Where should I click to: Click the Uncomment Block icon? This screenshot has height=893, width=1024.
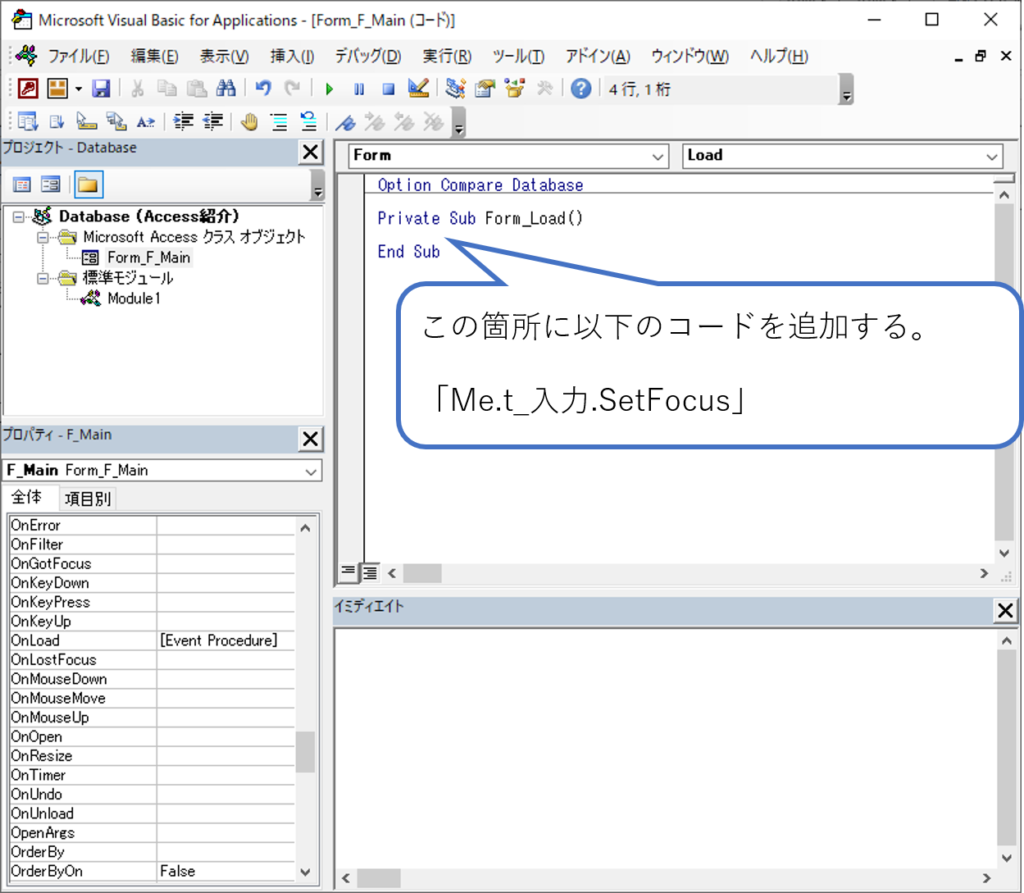tap(308, 122)
